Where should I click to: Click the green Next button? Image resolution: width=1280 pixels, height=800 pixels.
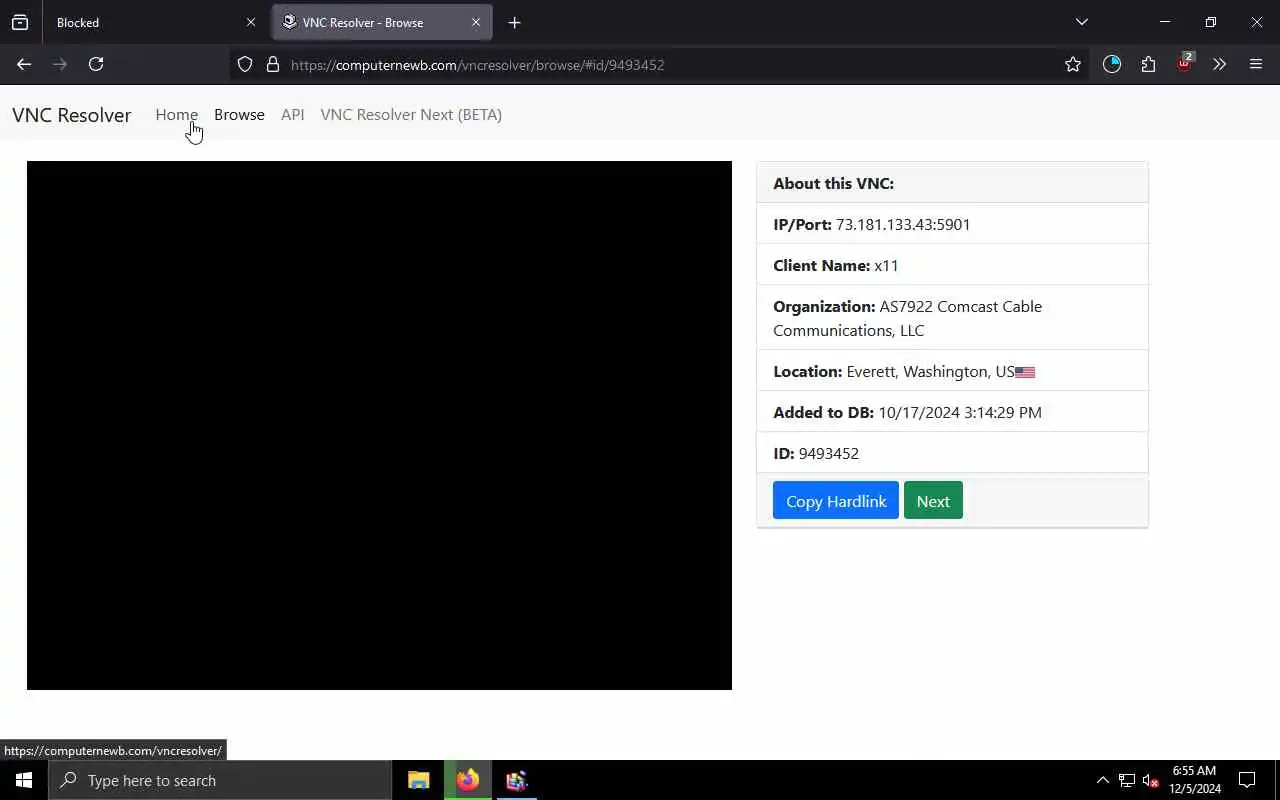(x=933, y=501)
